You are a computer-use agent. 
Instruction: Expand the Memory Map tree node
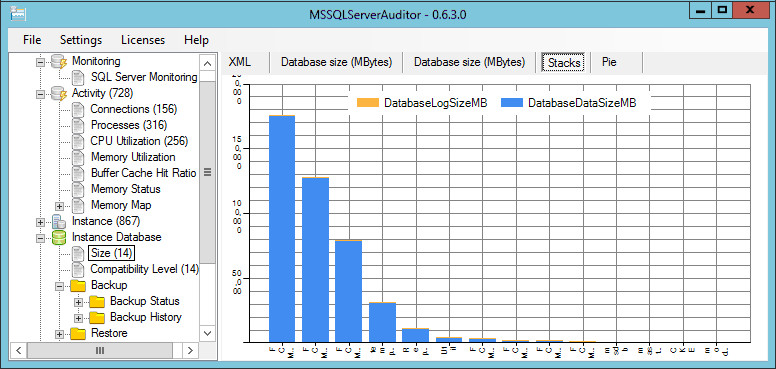click(59, 206)
